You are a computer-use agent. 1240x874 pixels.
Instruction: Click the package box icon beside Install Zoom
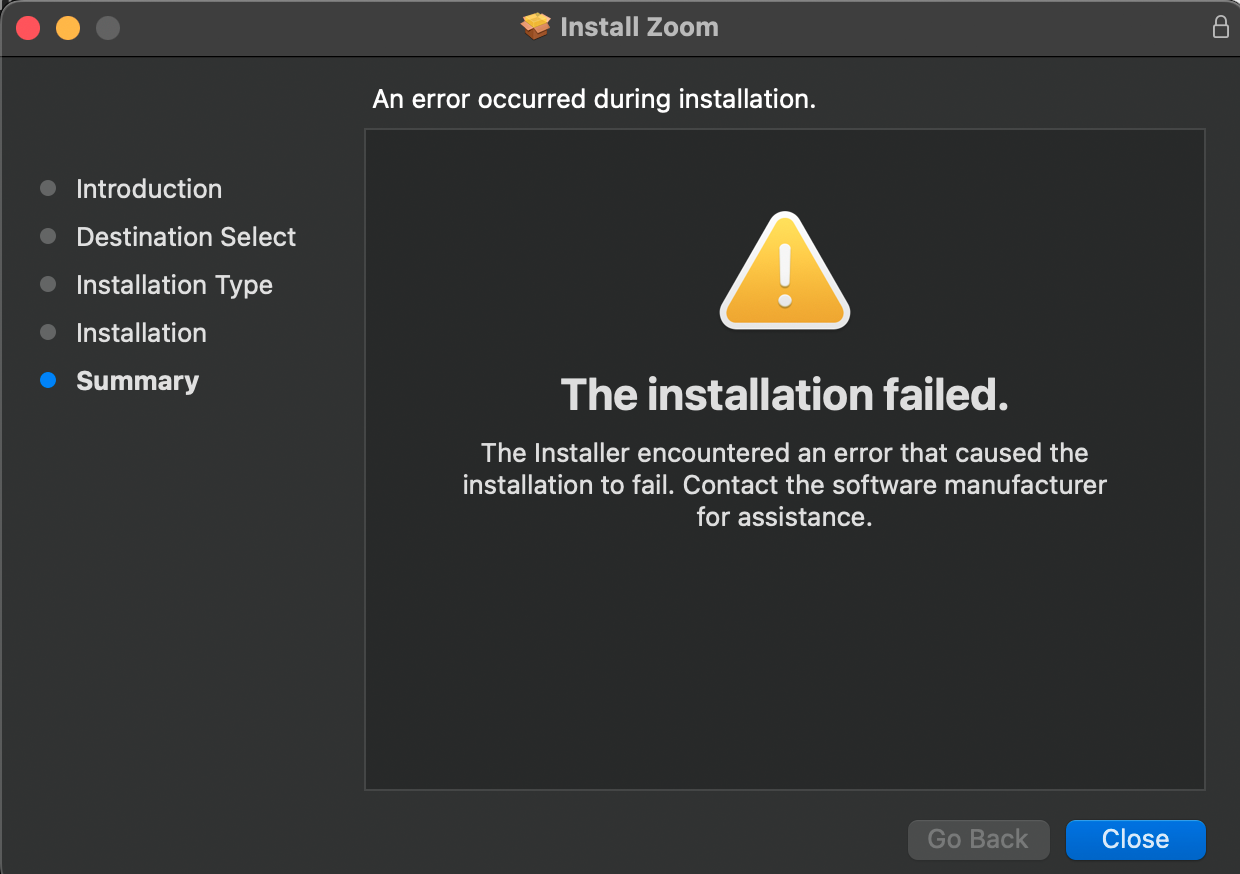536,27
